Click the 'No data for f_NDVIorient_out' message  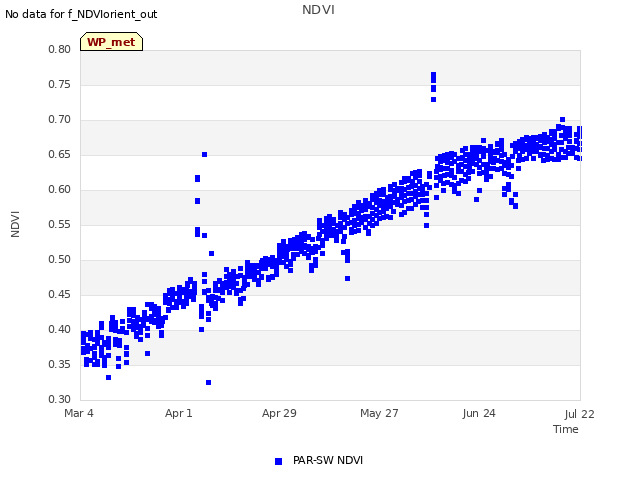tap(81, 14)
